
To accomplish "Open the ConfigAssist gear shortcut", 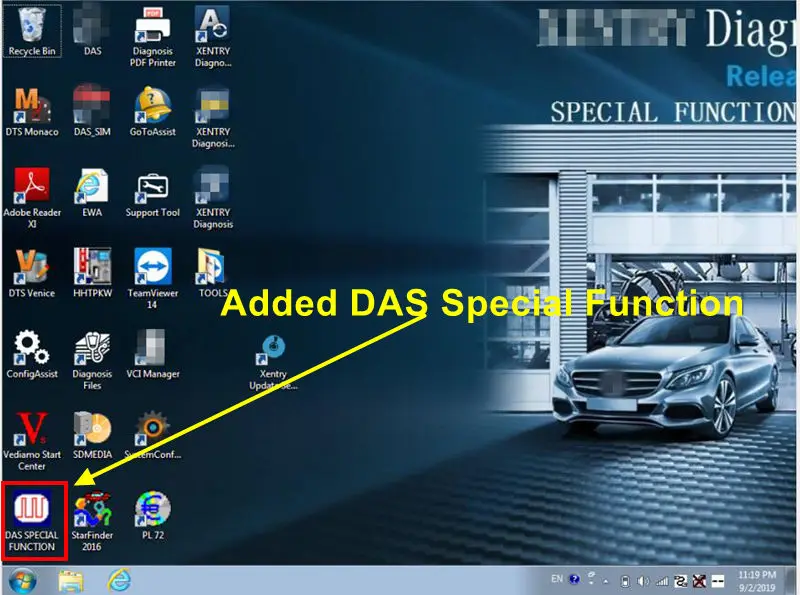I will (32, 354).
